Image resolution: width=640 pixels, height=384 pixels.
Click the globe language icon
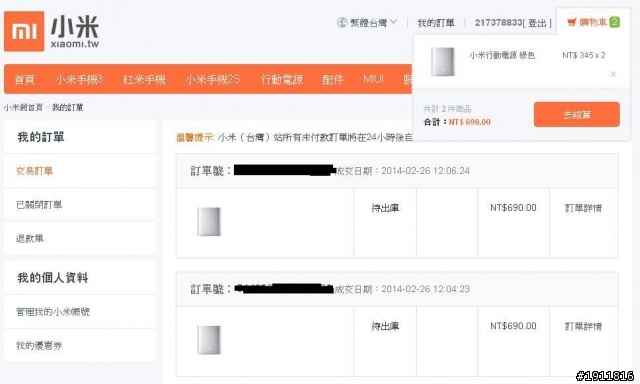[342, 22]
